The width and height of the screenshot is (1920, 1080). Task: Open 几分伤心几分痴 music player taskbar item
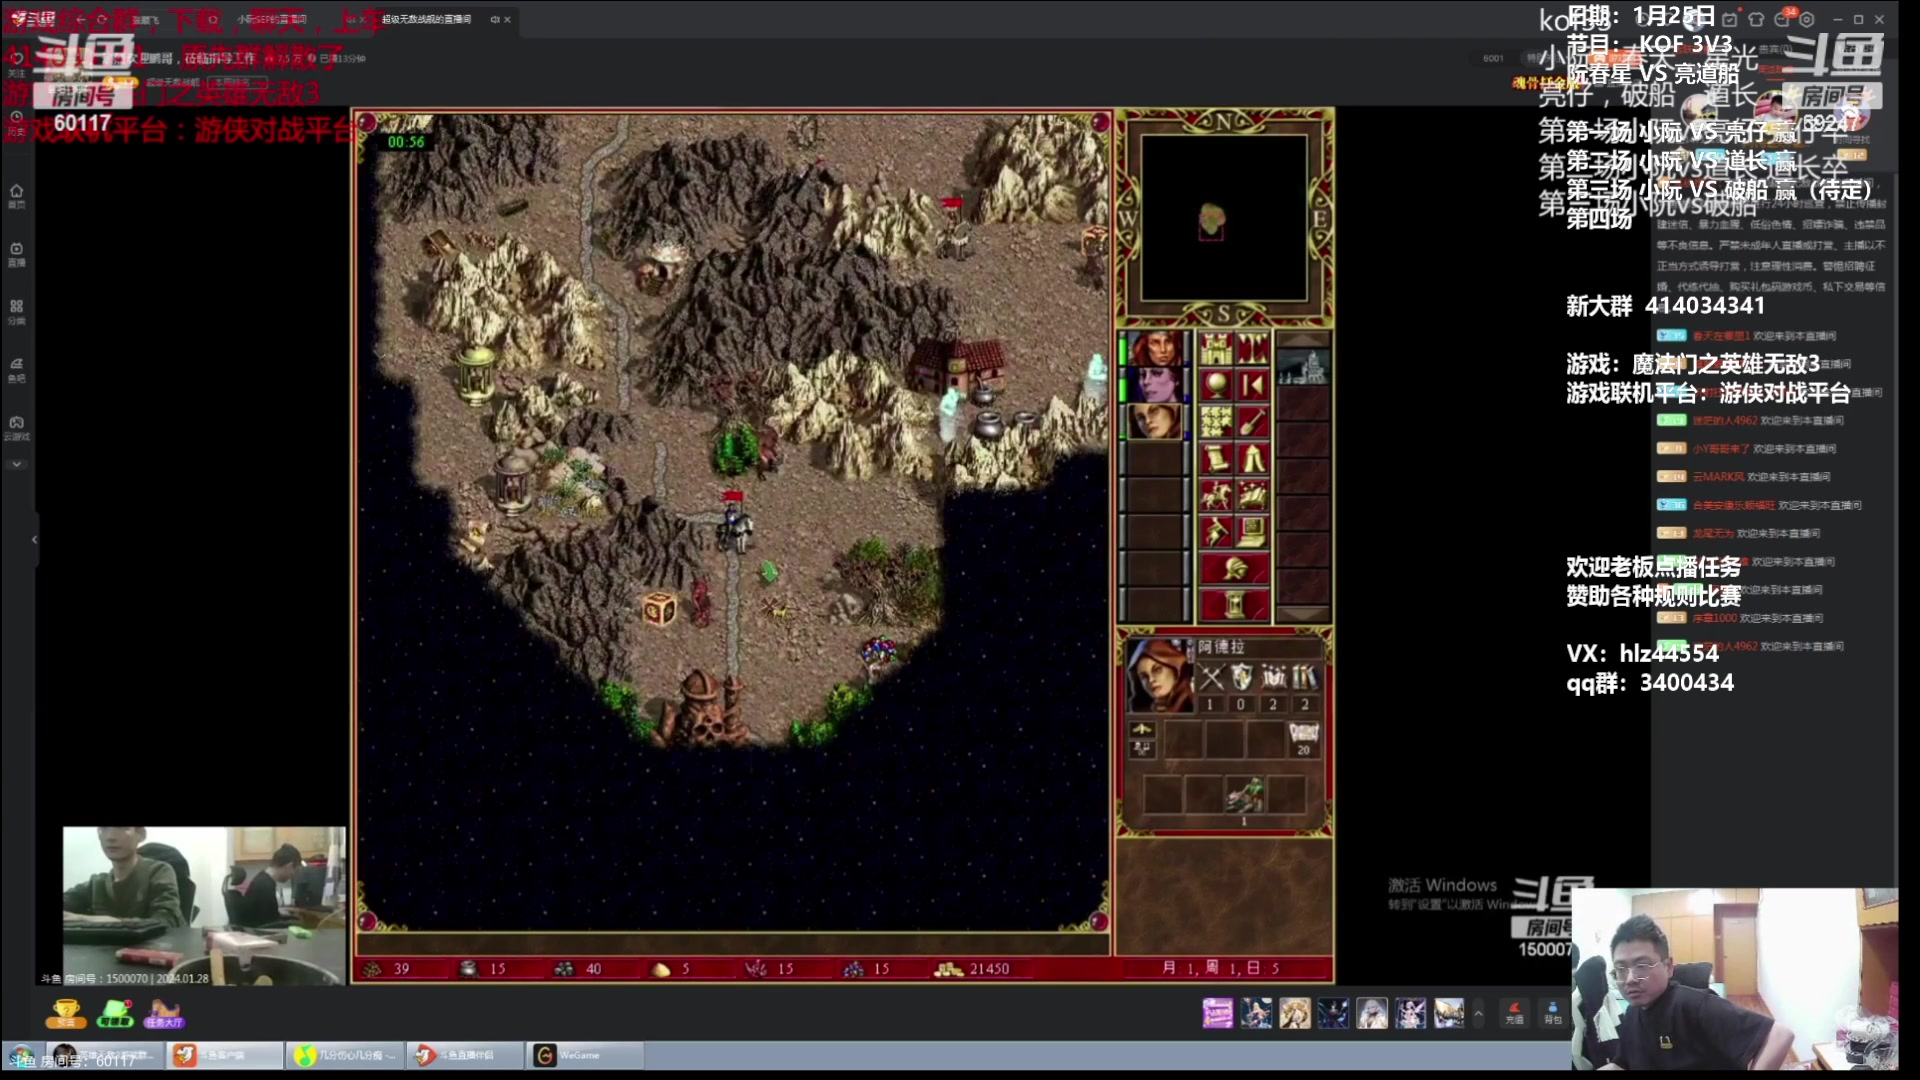pyautogui.click(x=345, y=1055)
